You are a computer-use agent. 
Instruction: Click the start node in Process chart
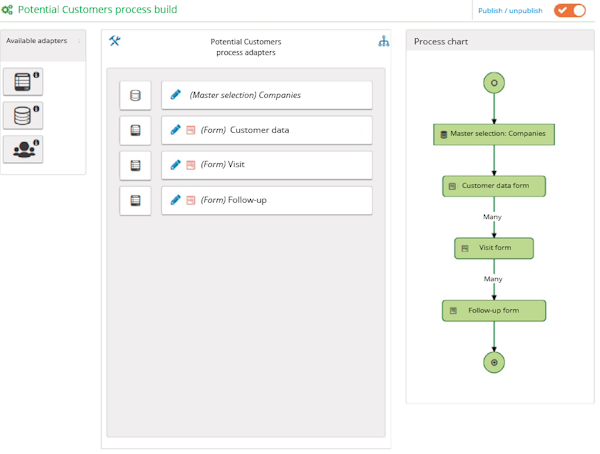click(x=494, y=83)
